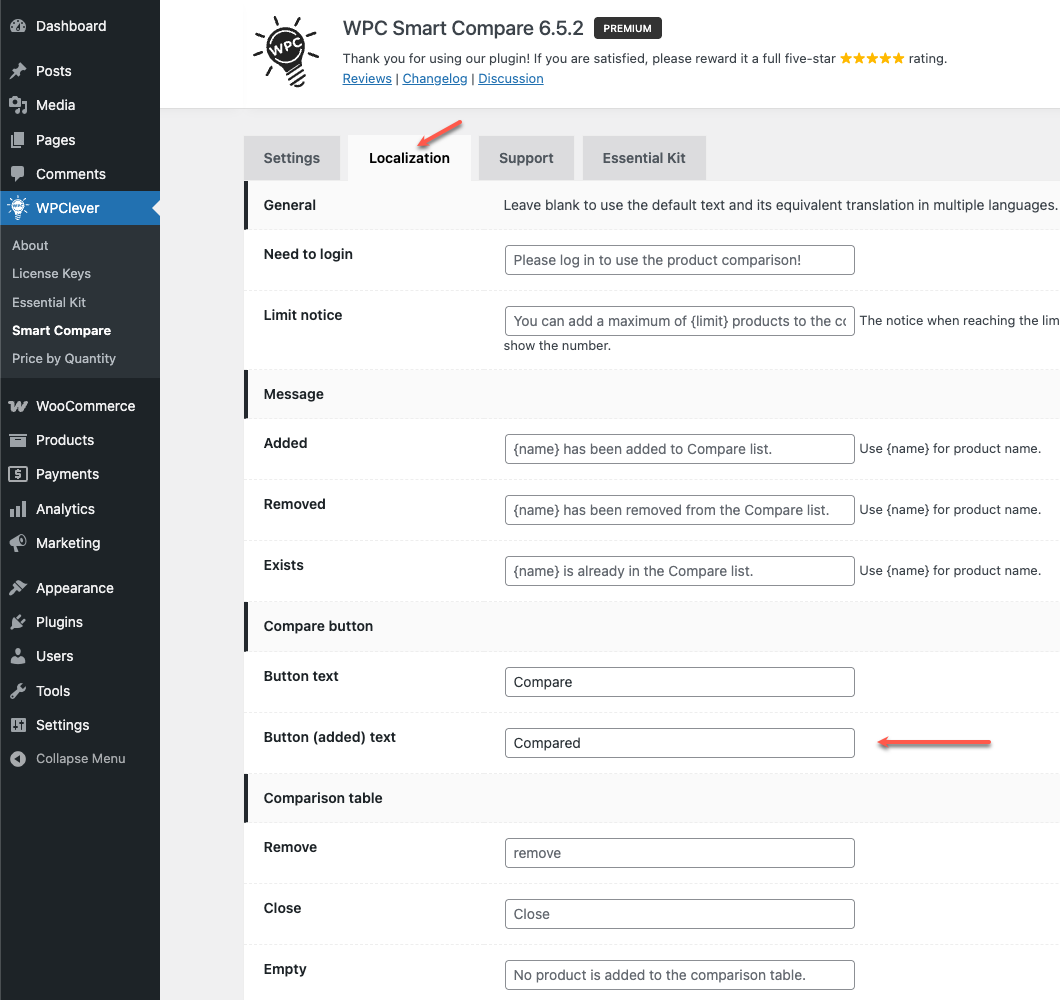This screenshot has height=1000, width=1060.
Task: Click the Dashboard gauge icon
Action: coord(18,26)
